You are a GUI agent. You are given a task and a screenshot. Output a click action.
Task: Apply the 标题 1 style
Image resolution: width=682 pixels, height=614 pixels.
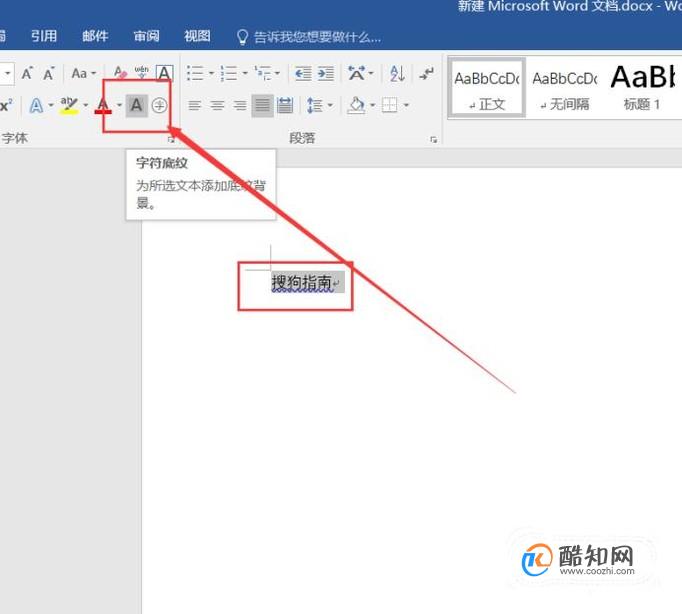(x=642, y=88)
